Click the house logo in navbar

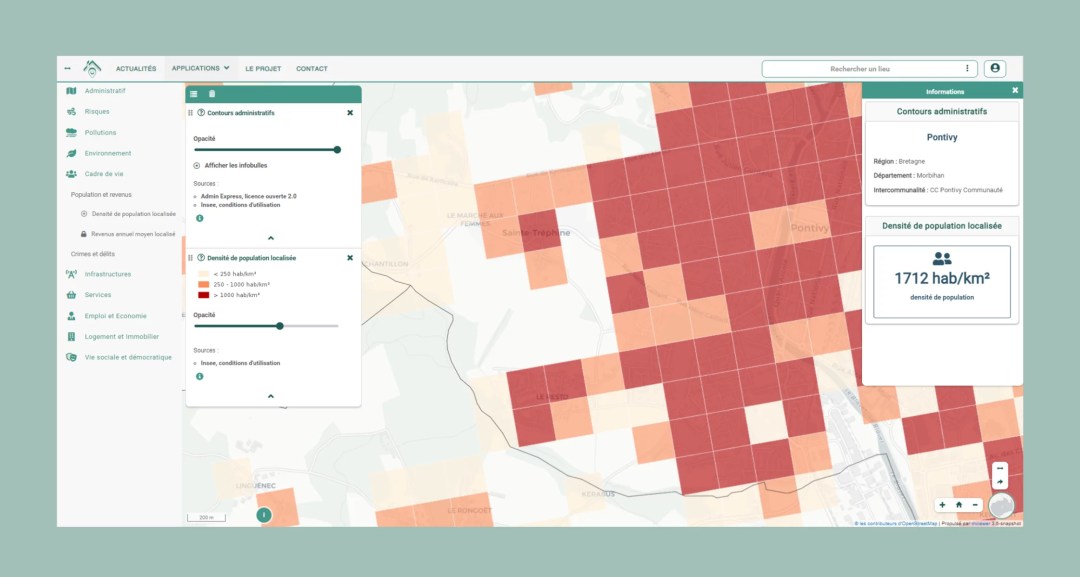click(92, 67)
